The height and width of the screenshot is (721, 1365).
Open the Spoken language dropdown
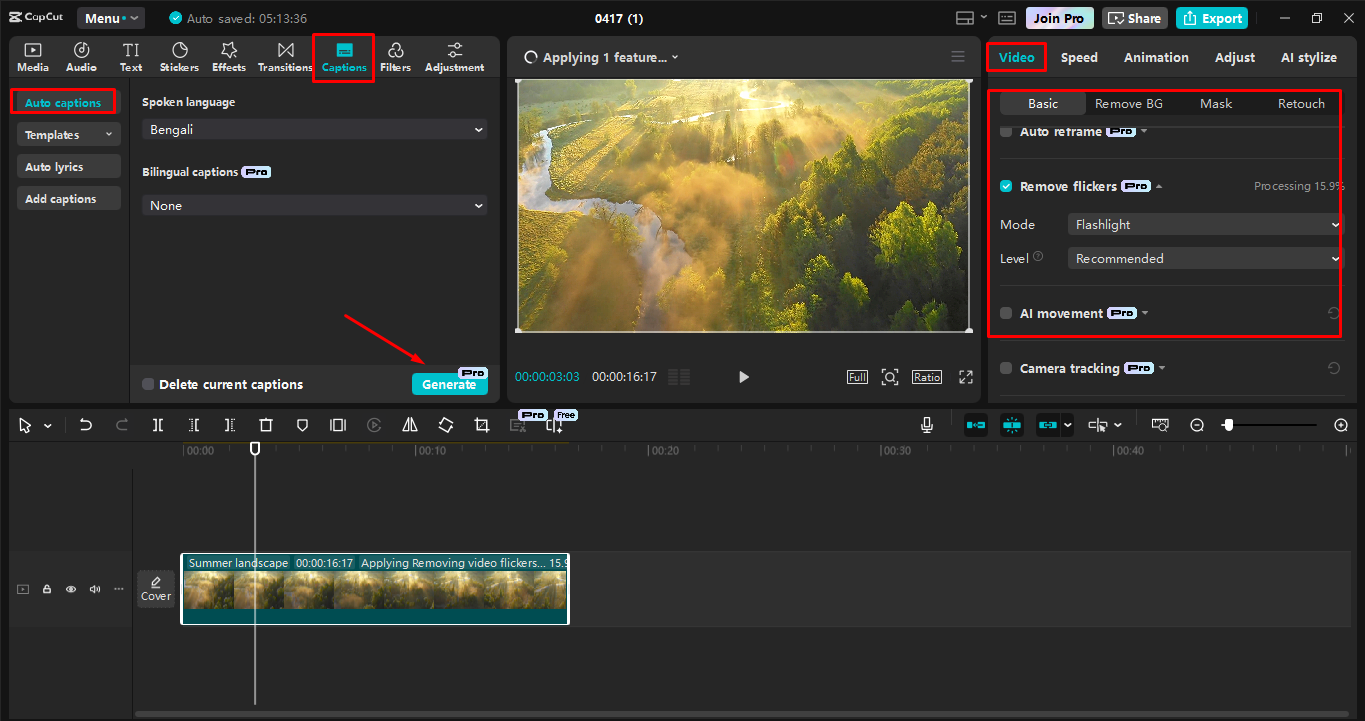[314, 129]
